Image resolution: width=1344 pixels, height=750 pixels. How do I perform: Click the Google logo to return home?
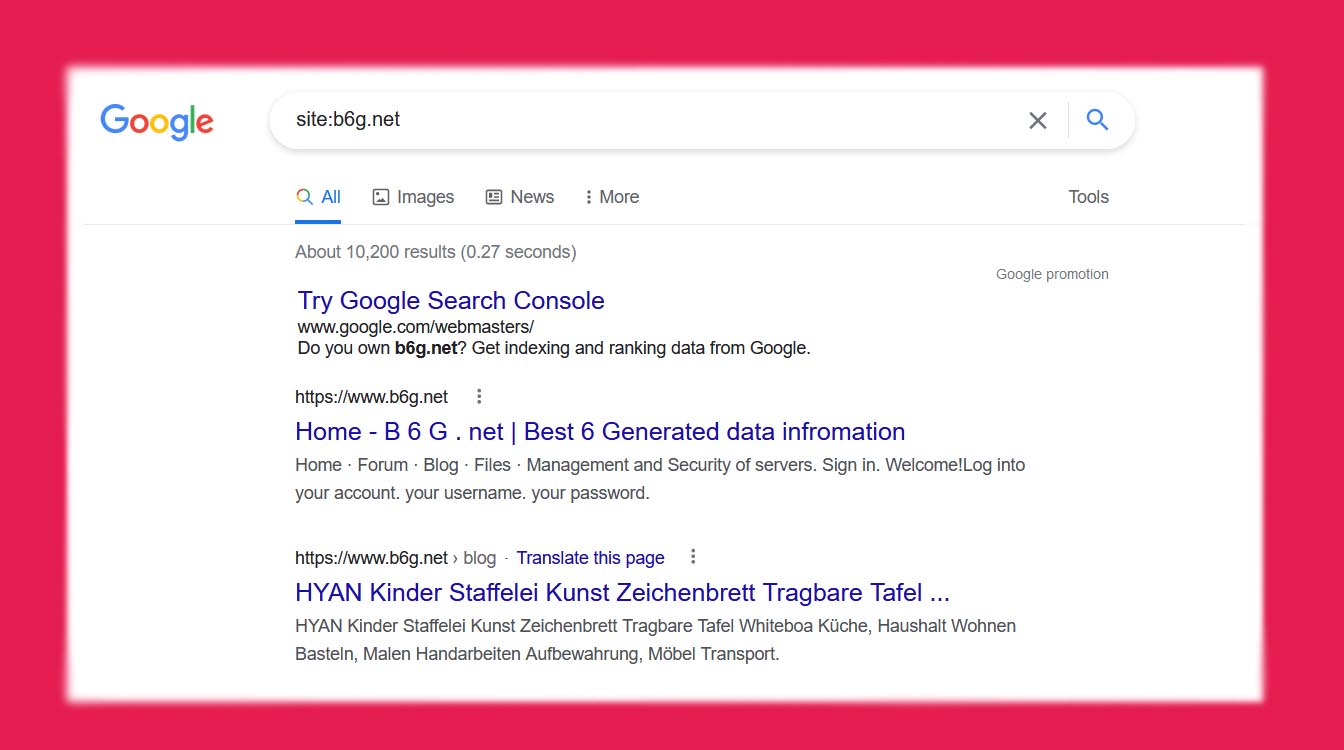(156, 121)
